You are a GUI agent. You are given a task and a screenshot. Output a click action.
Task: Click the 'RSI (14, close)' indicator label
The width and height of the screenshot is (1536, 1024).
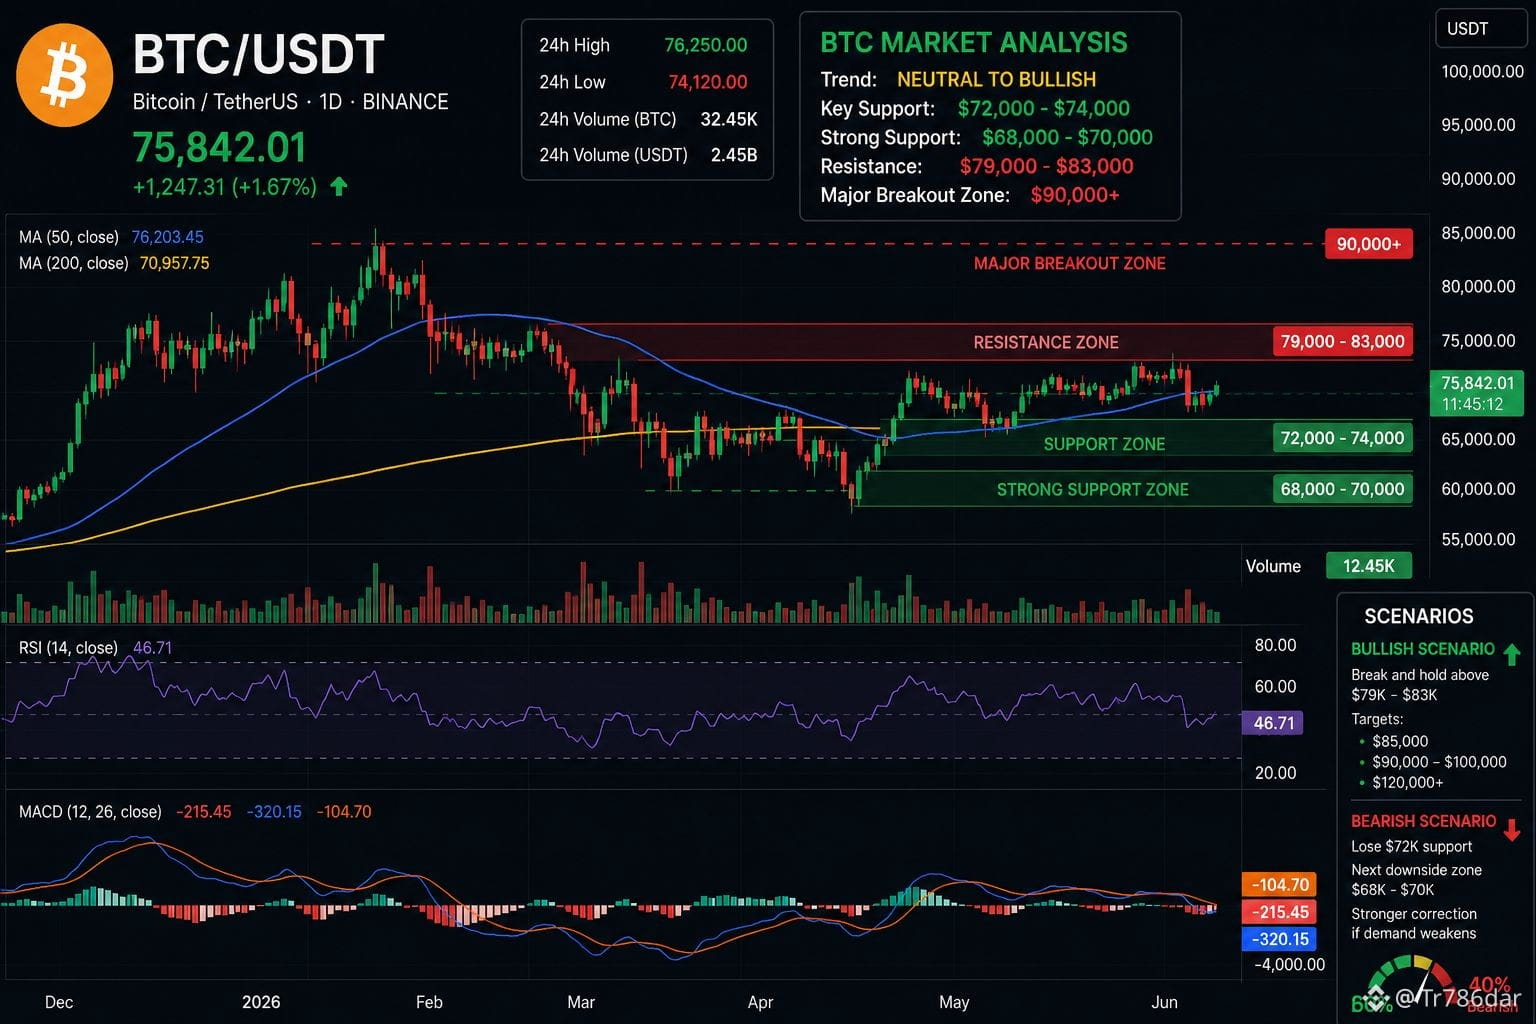pos(68,648)
